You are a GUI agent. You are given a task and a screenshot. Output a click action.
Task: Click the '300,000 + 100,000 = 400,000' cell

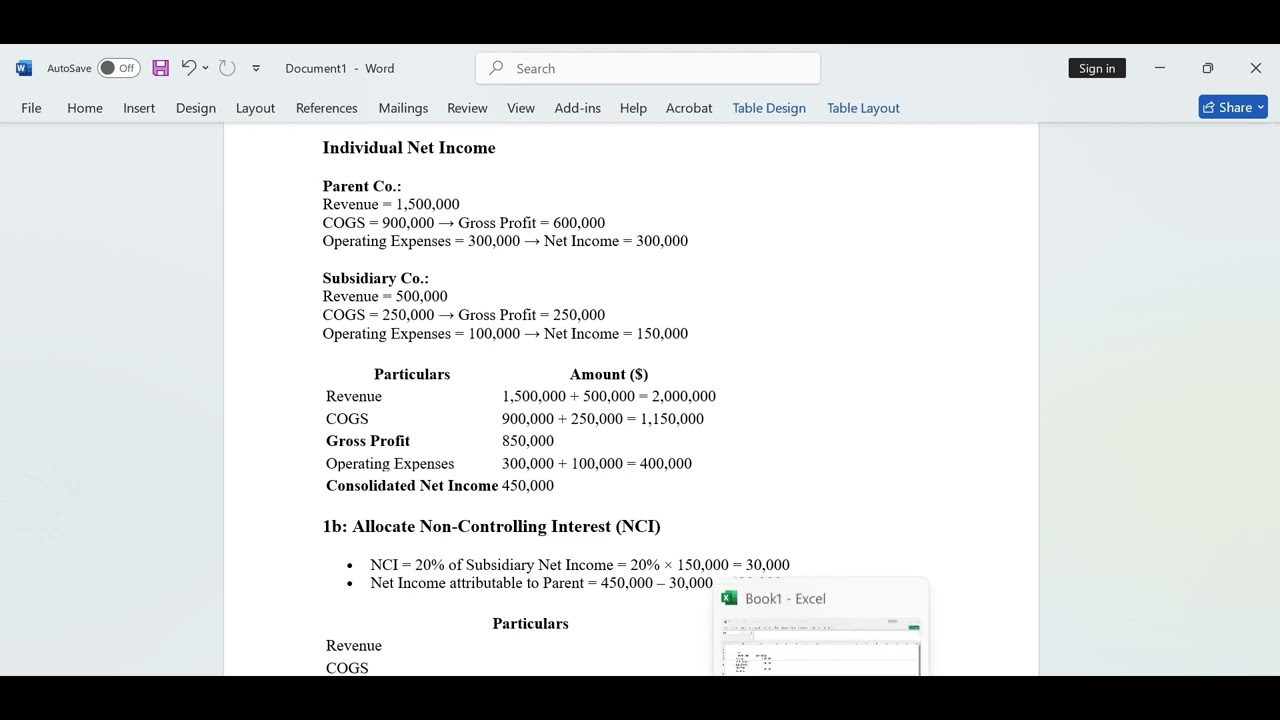click(597, 464)
